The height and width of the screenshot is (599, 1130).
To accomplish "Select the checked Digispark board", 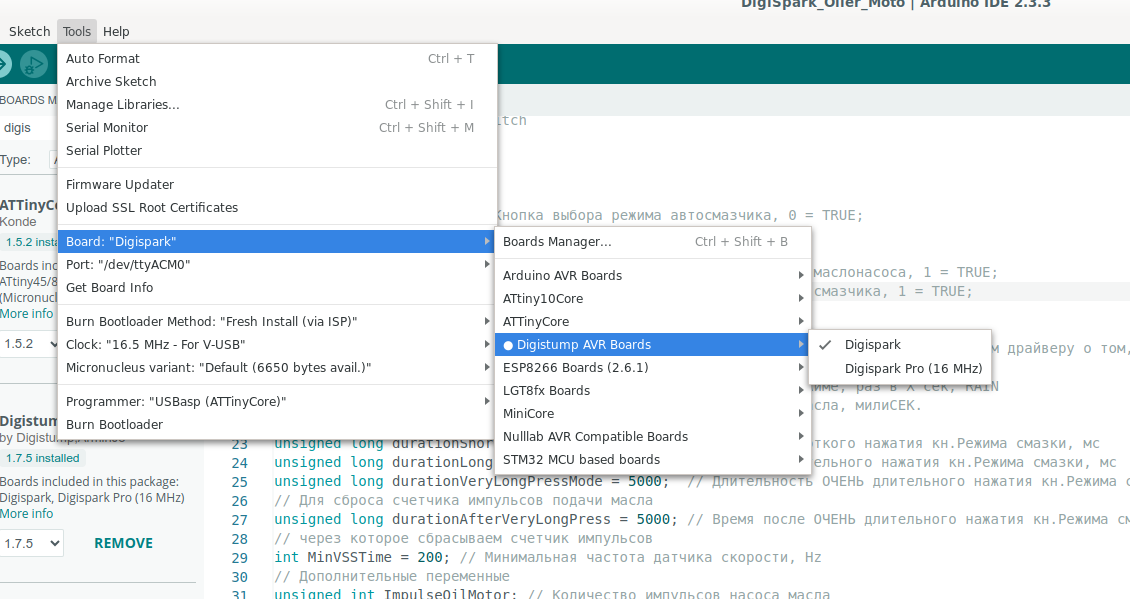I will (900, 345).
